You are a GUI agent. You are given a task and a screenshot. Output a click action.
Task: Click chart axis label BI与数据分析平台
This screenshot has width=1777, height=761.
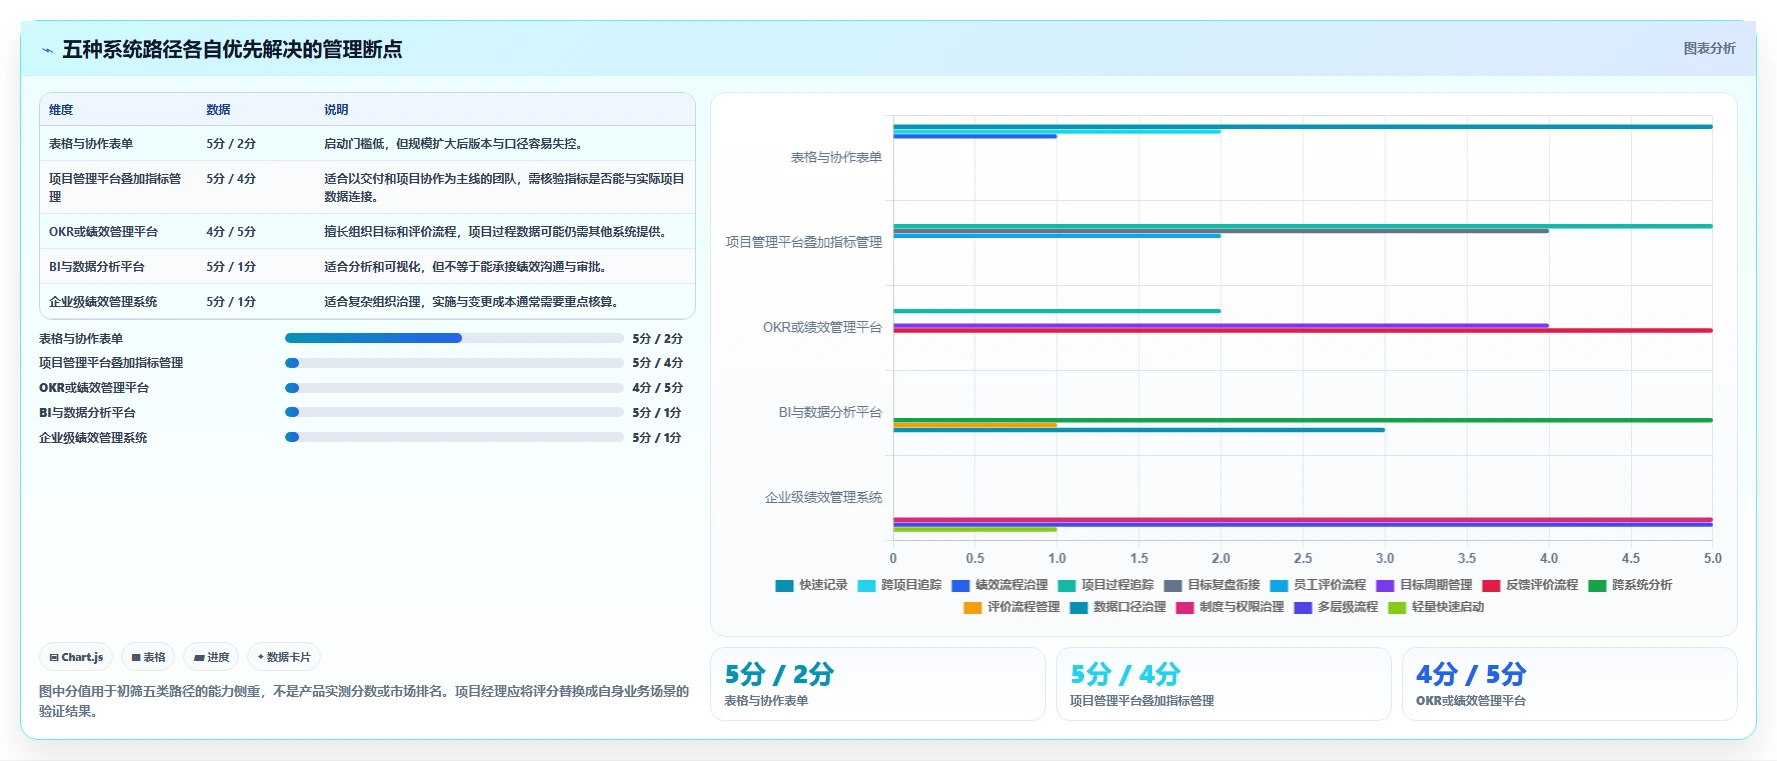click(x=830, y=413)
